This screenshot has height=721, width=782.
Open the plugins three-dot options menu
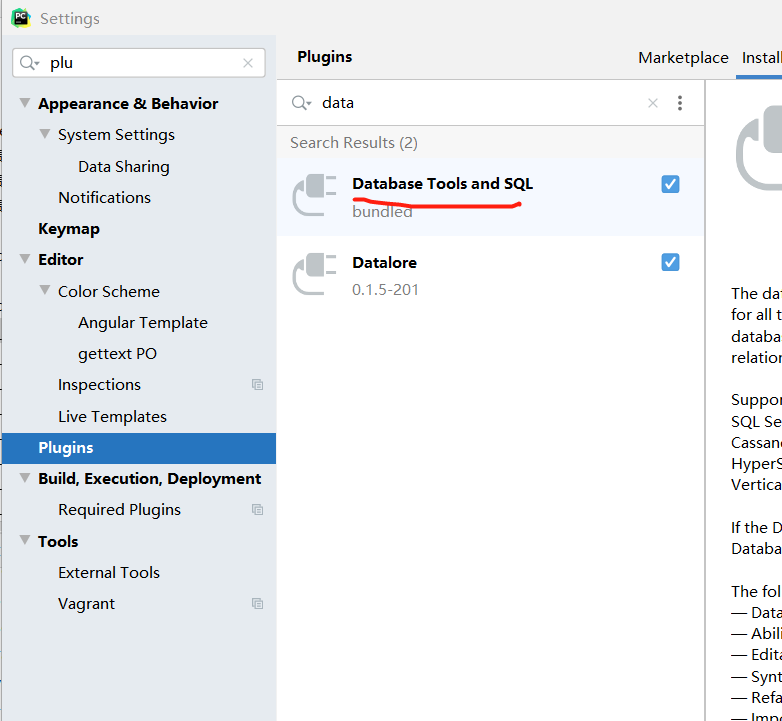pyautogui.click(x=680, y=103)
